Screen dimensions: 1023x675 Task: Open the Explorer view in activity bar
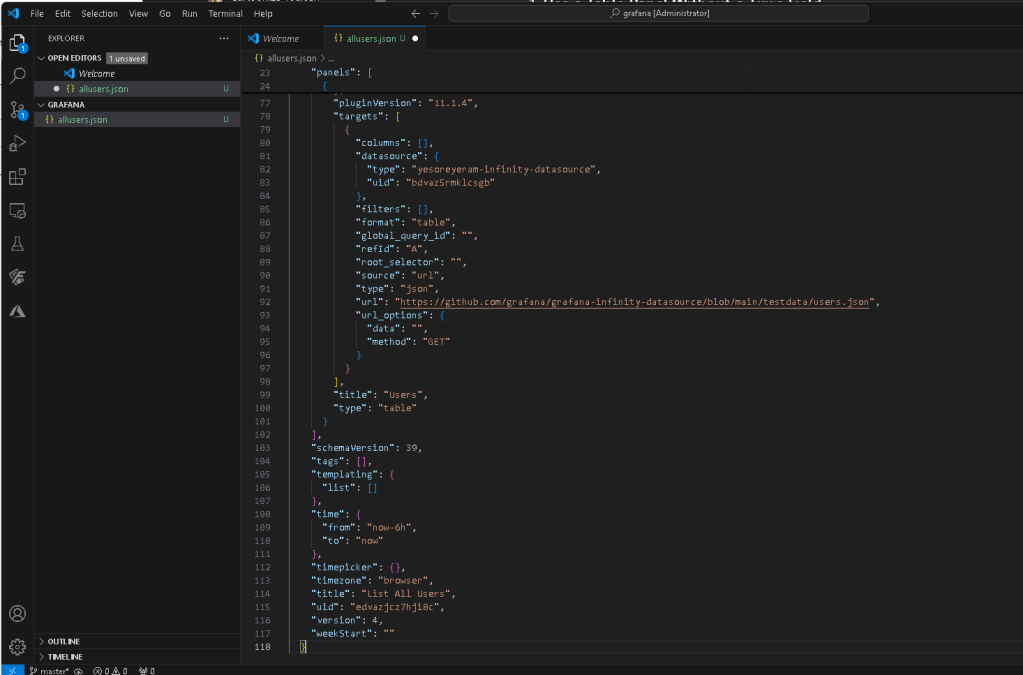tap(18, 43)
